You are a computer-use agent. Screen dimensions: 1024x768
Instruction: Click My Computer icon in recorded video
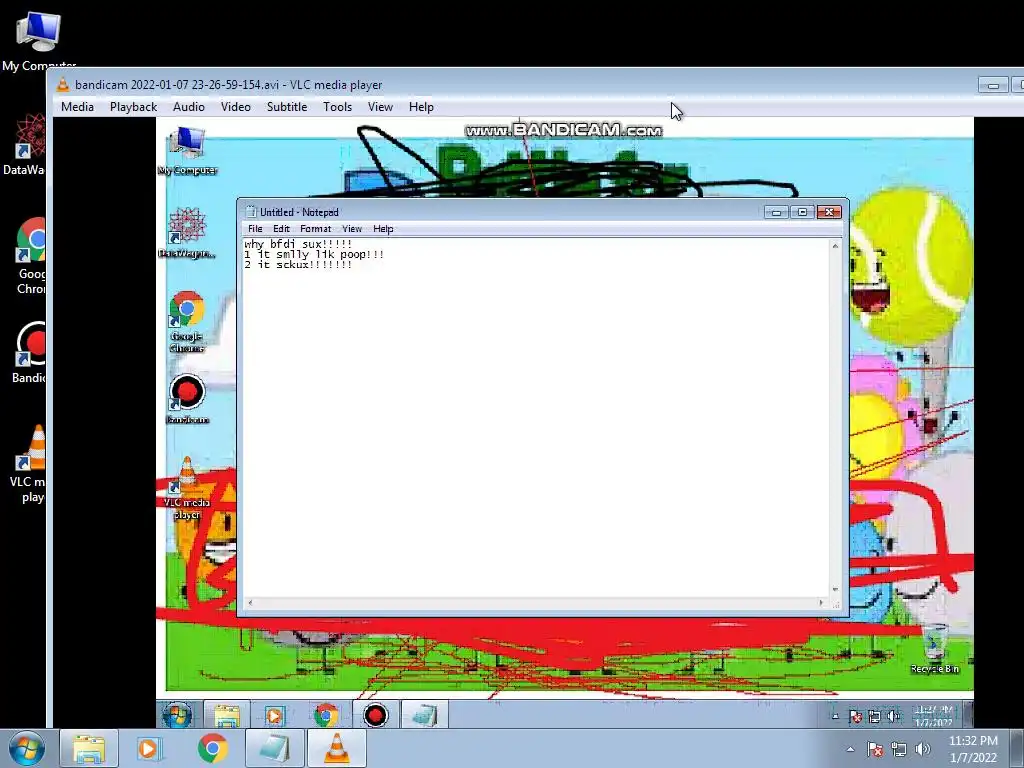187,151
